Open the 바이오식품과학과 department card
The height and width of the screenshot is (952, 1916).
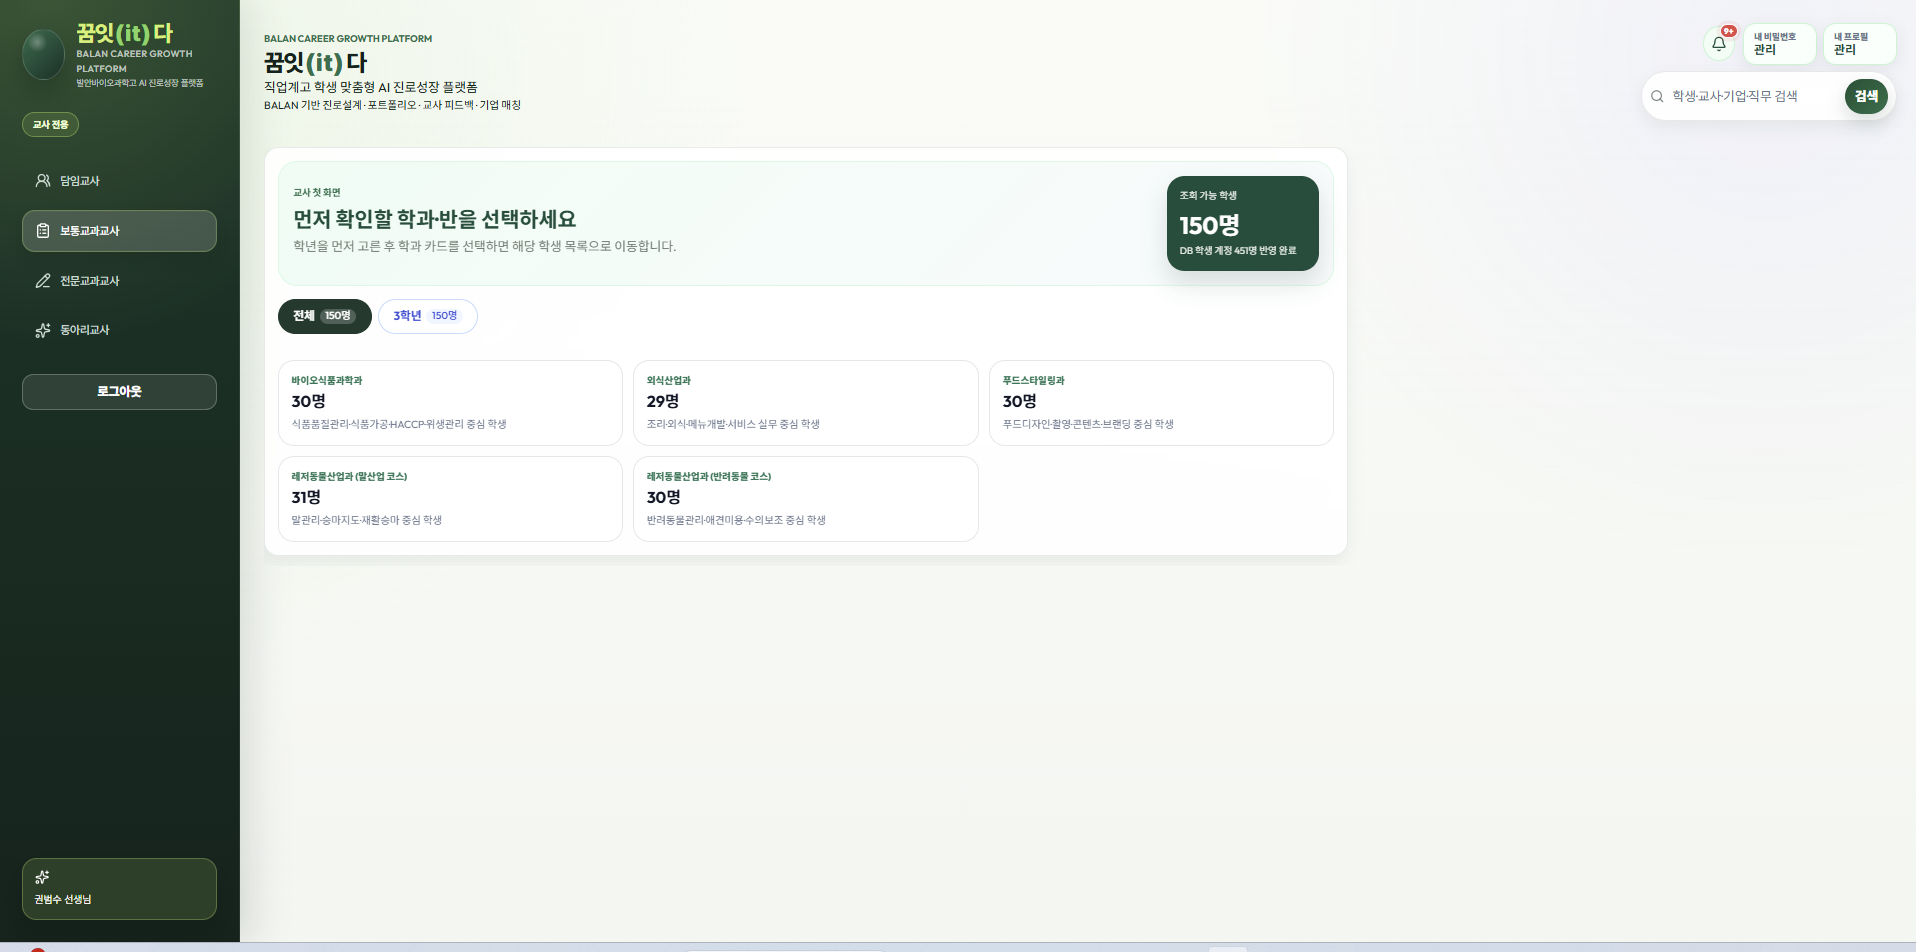450,403
